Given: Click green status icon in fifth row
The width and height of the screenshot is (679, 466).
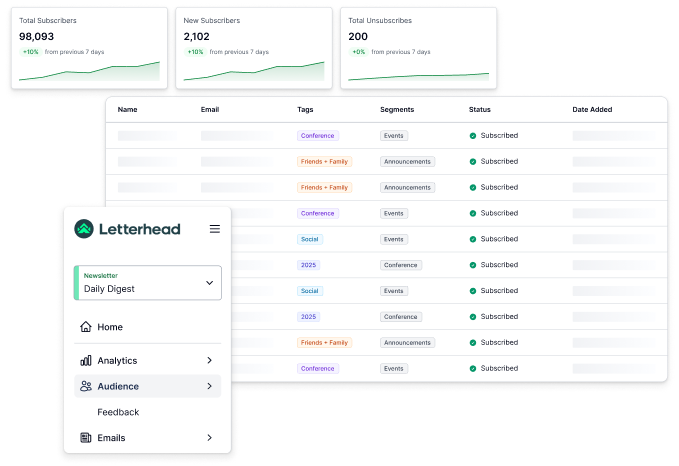Looking at the screenshot, I should pyautogui.click(x=473, y=239).
